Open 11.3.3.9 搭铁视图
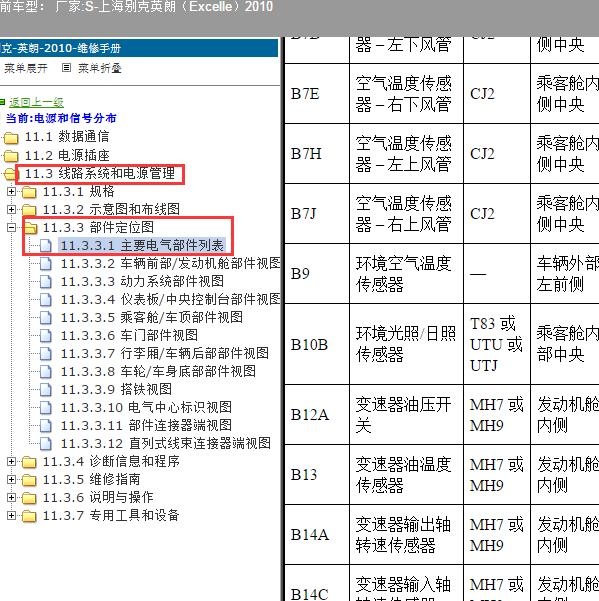The height and width of the screenshot is (601, 599). 116,389
